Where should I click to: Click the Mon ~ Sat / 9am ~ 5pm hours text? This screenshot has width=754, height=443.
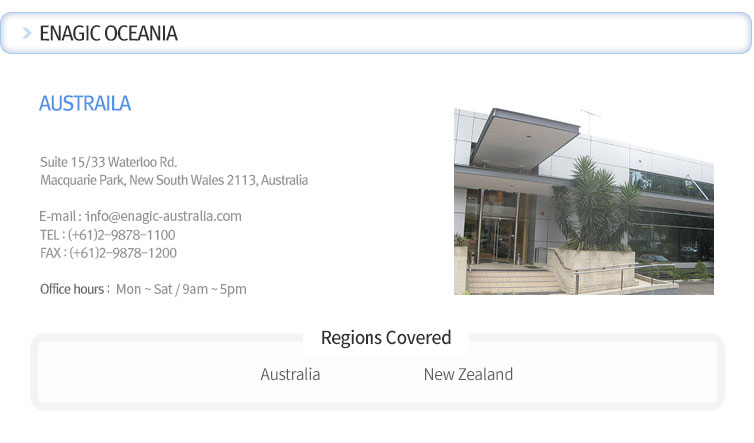click(x=181, y=290)
